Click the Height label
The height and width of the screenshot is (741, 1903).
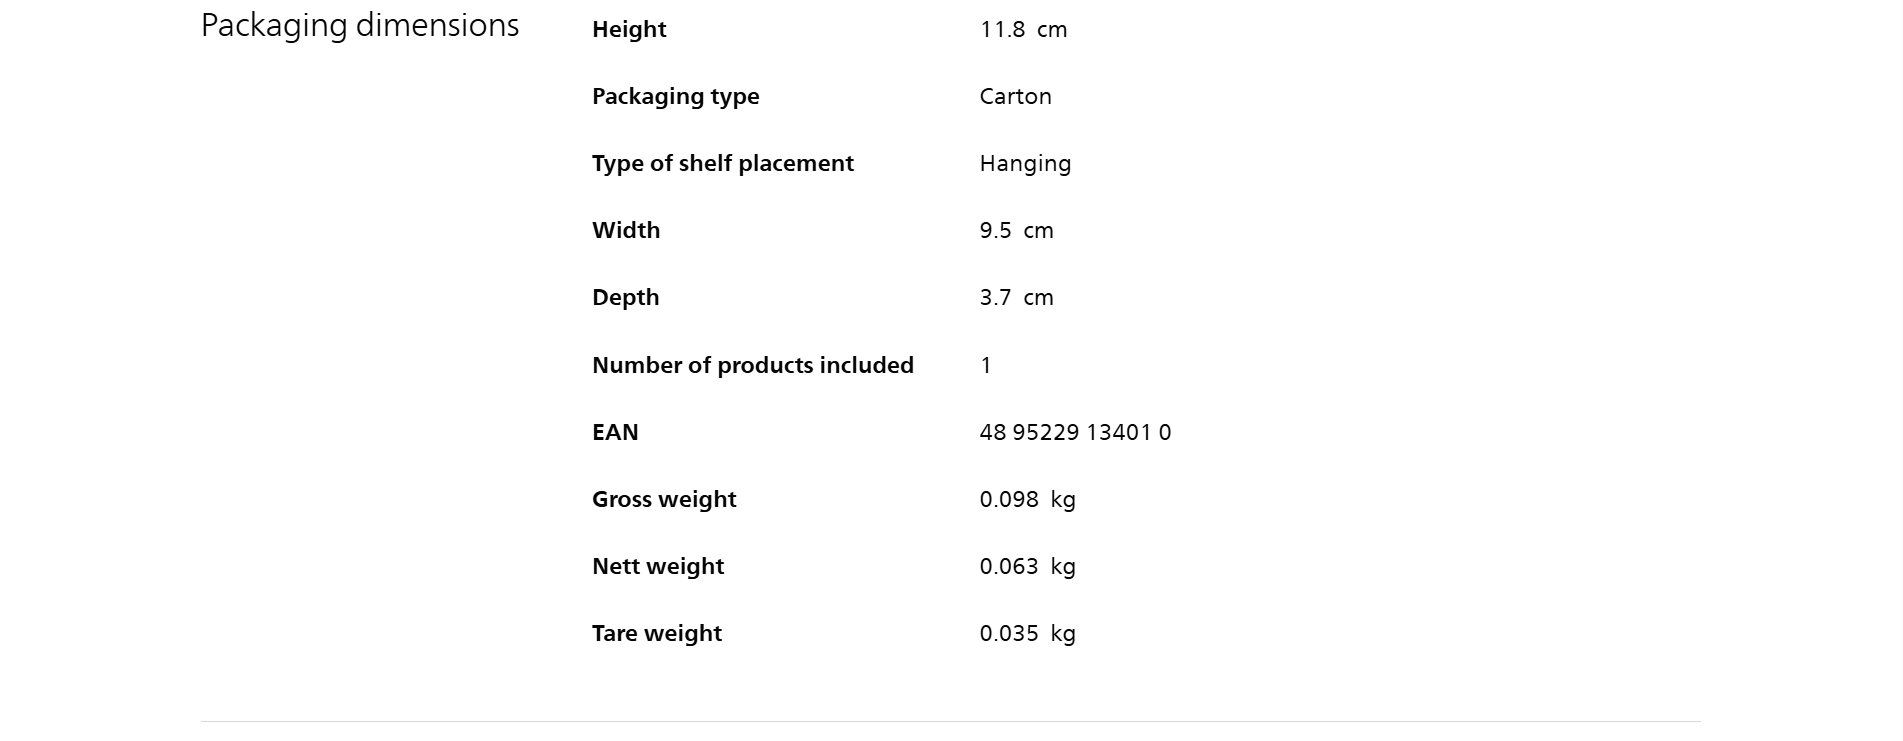[x=629, y=30]
